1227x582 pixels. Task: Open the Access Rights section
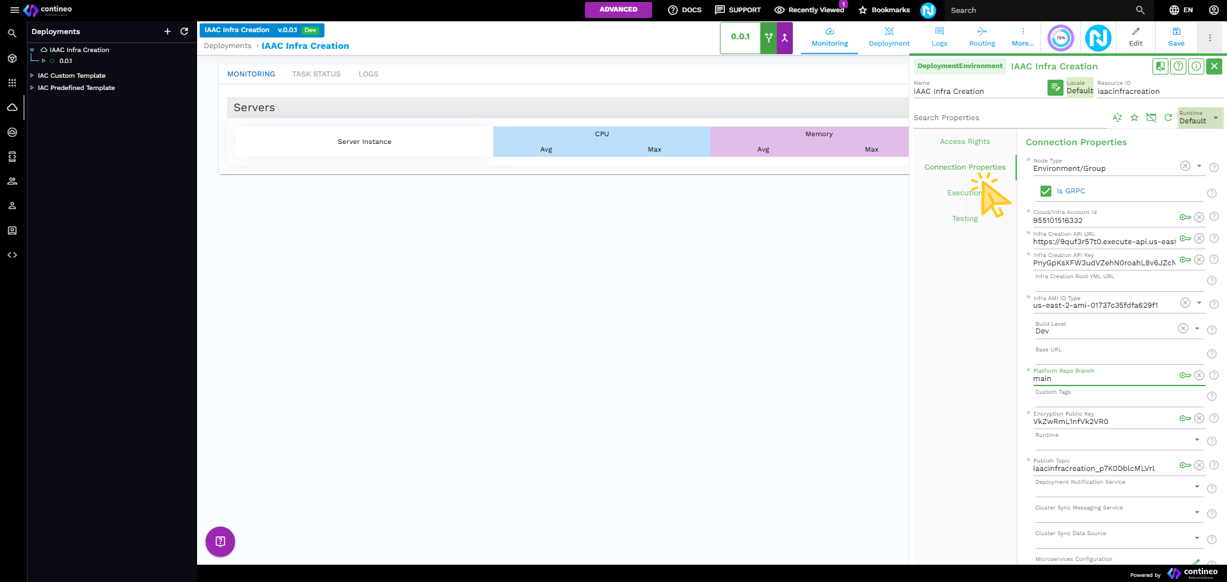point(964,142)
